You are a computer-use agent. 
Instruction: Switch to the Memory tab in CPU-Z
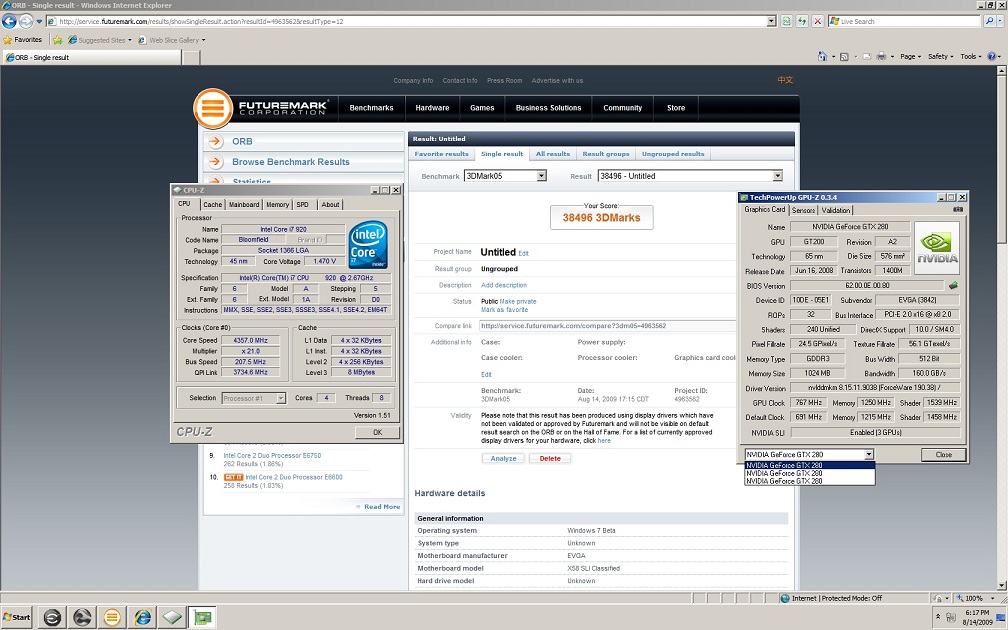[x=277, y=204]
